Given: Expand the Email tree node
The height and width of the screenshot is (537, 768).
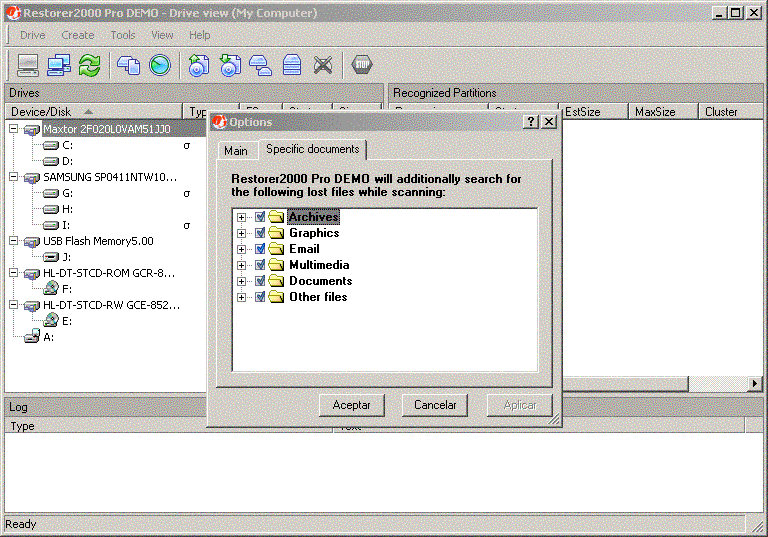Looking at the screenshot, I should click(241, 249).
